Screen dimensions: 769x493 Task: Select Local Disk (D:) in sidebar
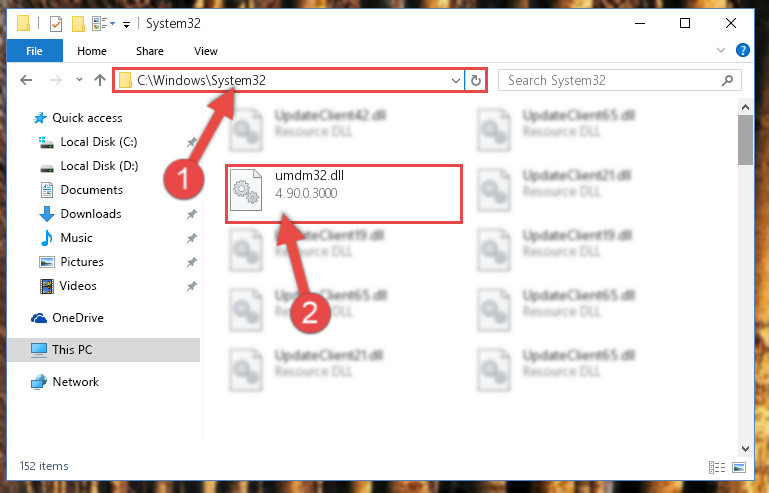(x=99, y=166)
